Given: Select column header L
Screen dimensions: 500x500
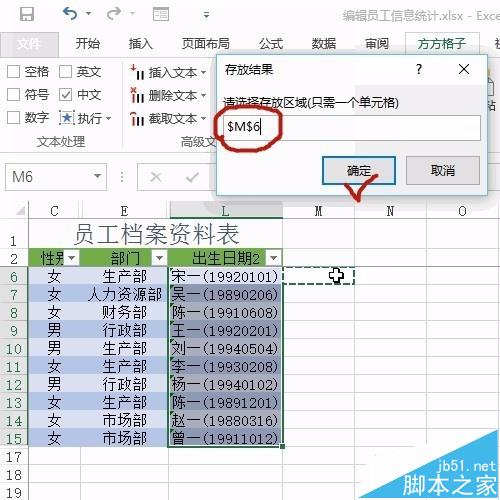Looking at the screenshot, I should click(x=226, y=211).
